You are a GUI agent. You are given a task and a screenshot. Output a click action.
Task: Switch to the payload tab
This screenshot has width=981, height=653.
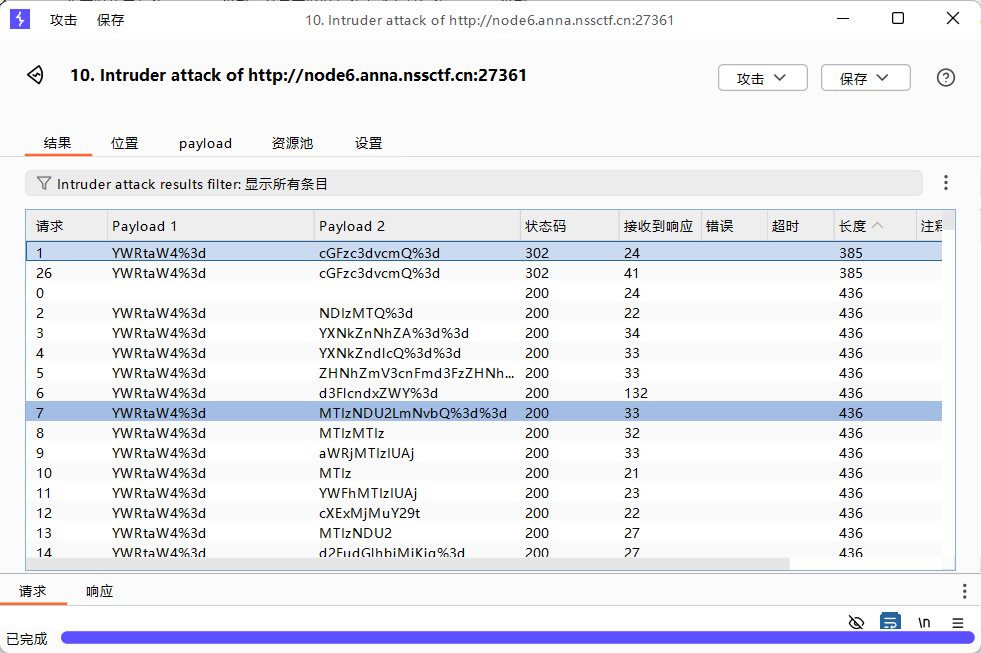pos(205,143)
